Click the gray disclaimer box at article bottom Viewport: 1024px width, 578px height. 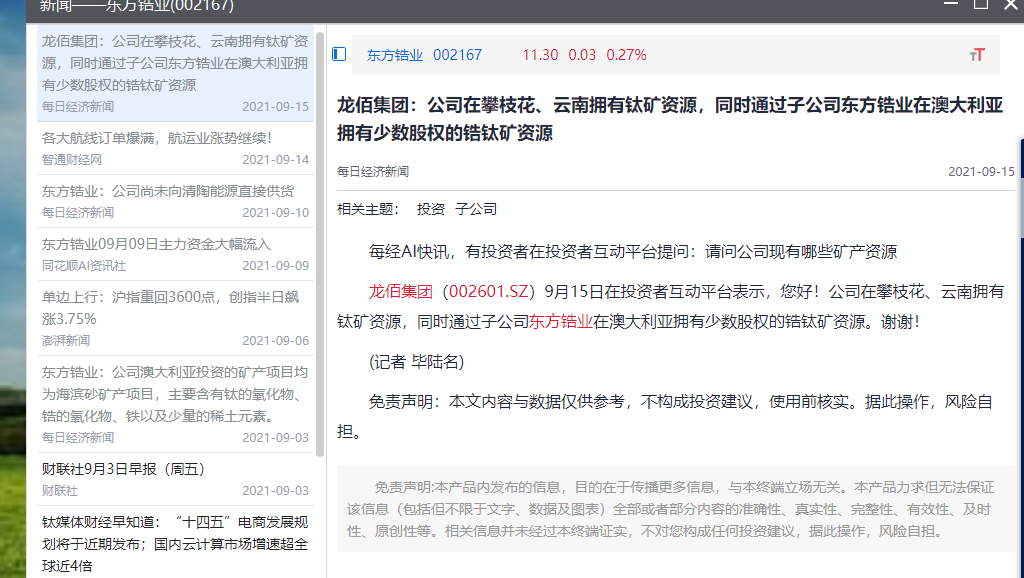[x=676, y=509]
